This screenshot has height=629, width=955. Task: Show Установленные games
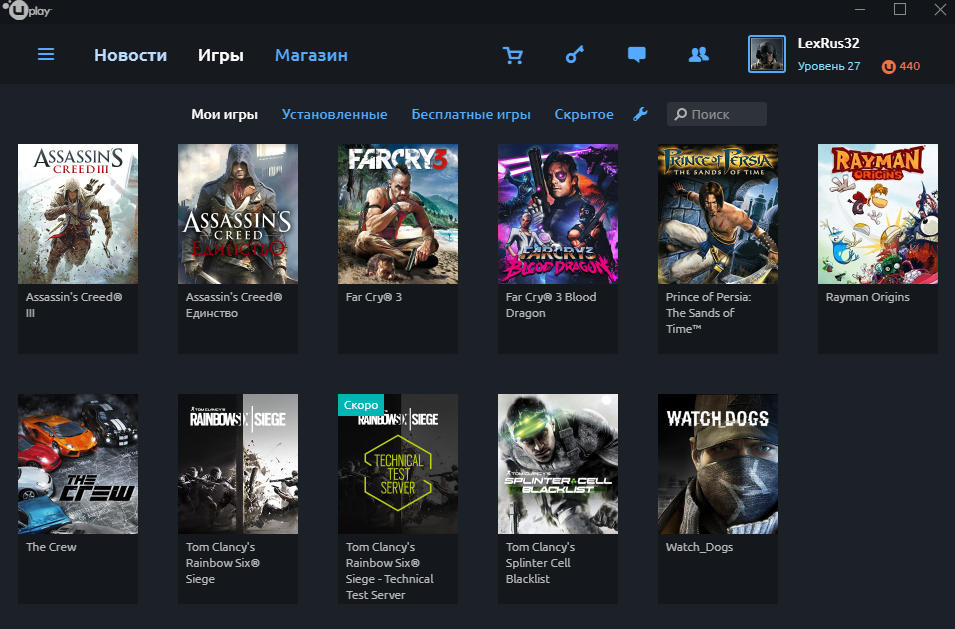[334, 114]
